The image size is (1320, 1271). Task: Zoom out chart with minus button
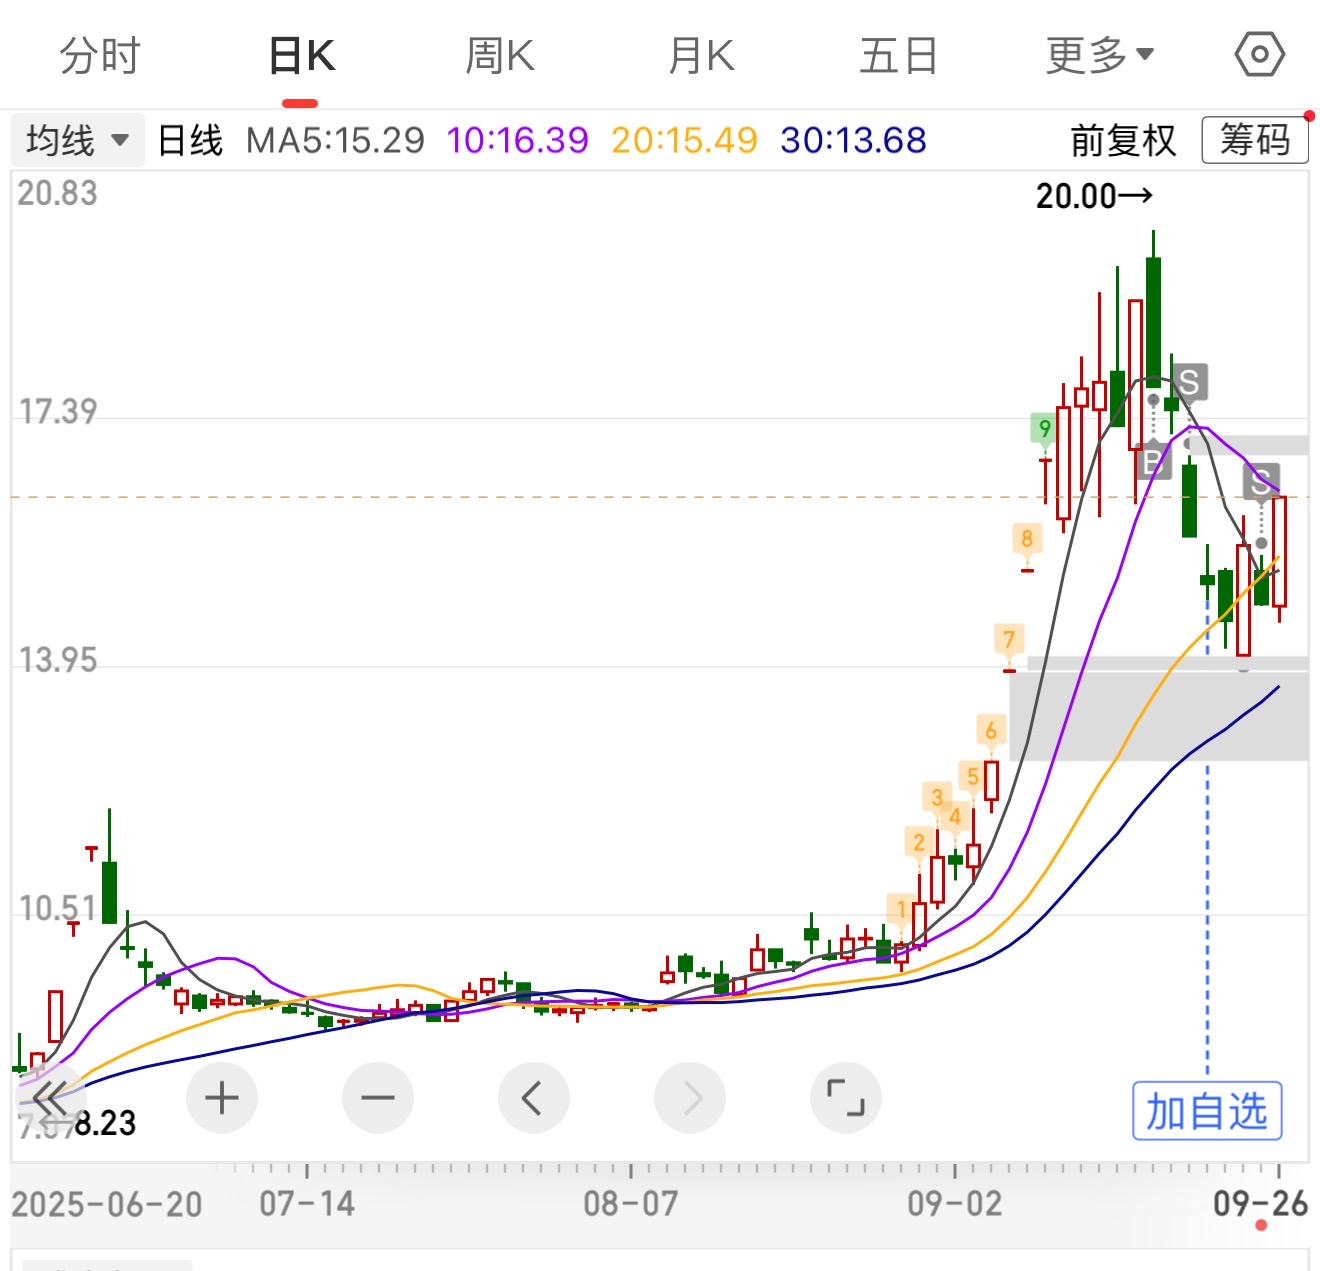click(x=377, y=1098)
